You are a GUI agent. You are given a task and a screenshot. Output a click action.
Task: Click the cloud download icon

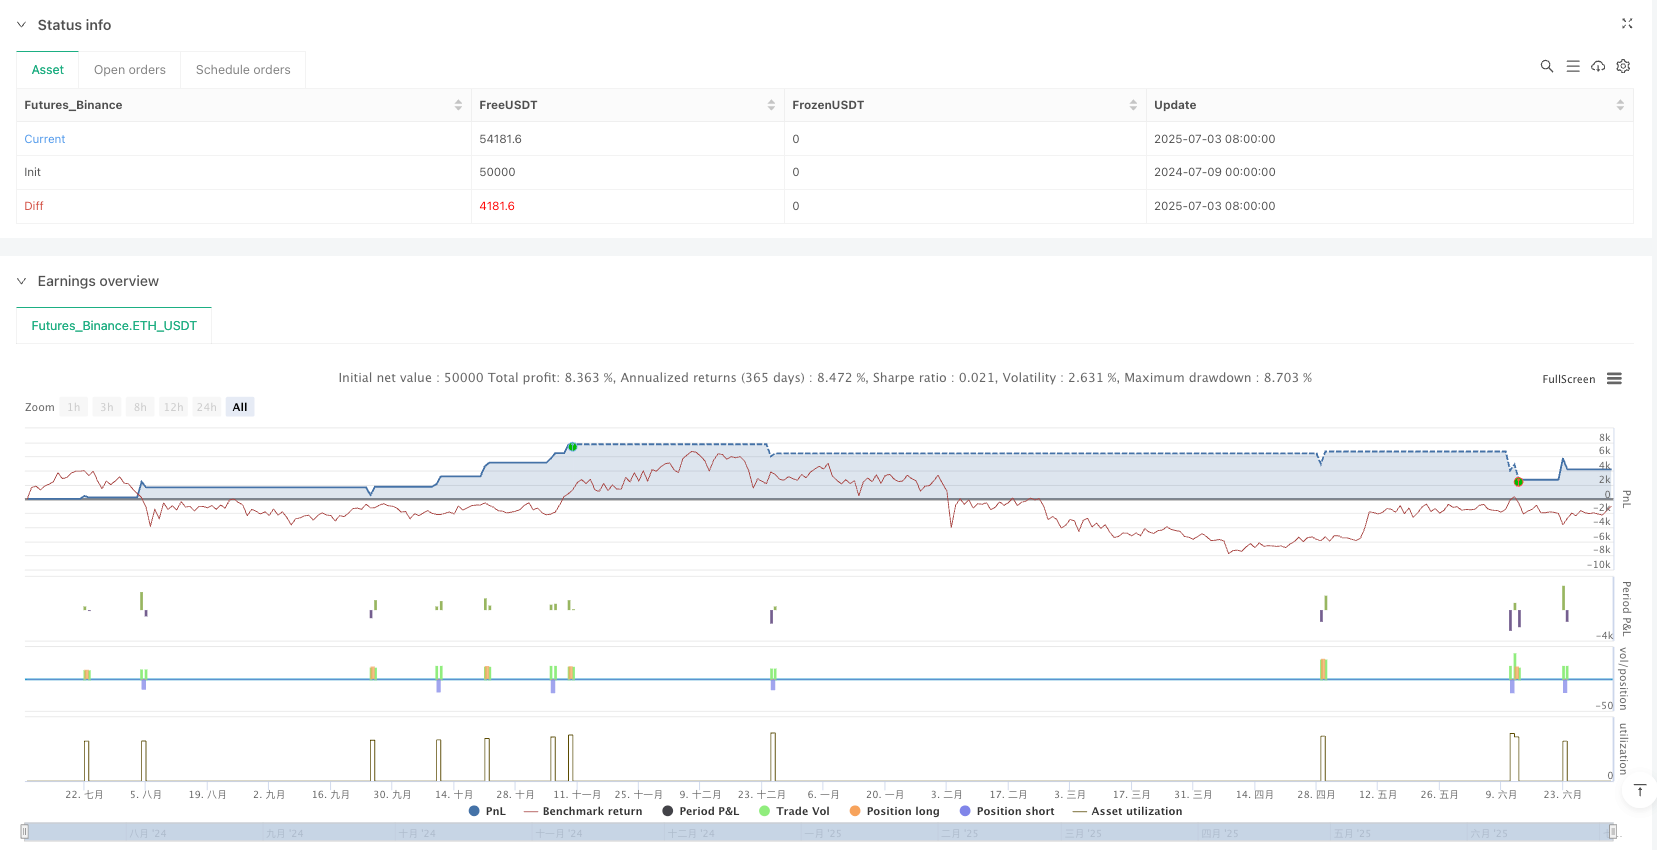[x=1598, y=66]
